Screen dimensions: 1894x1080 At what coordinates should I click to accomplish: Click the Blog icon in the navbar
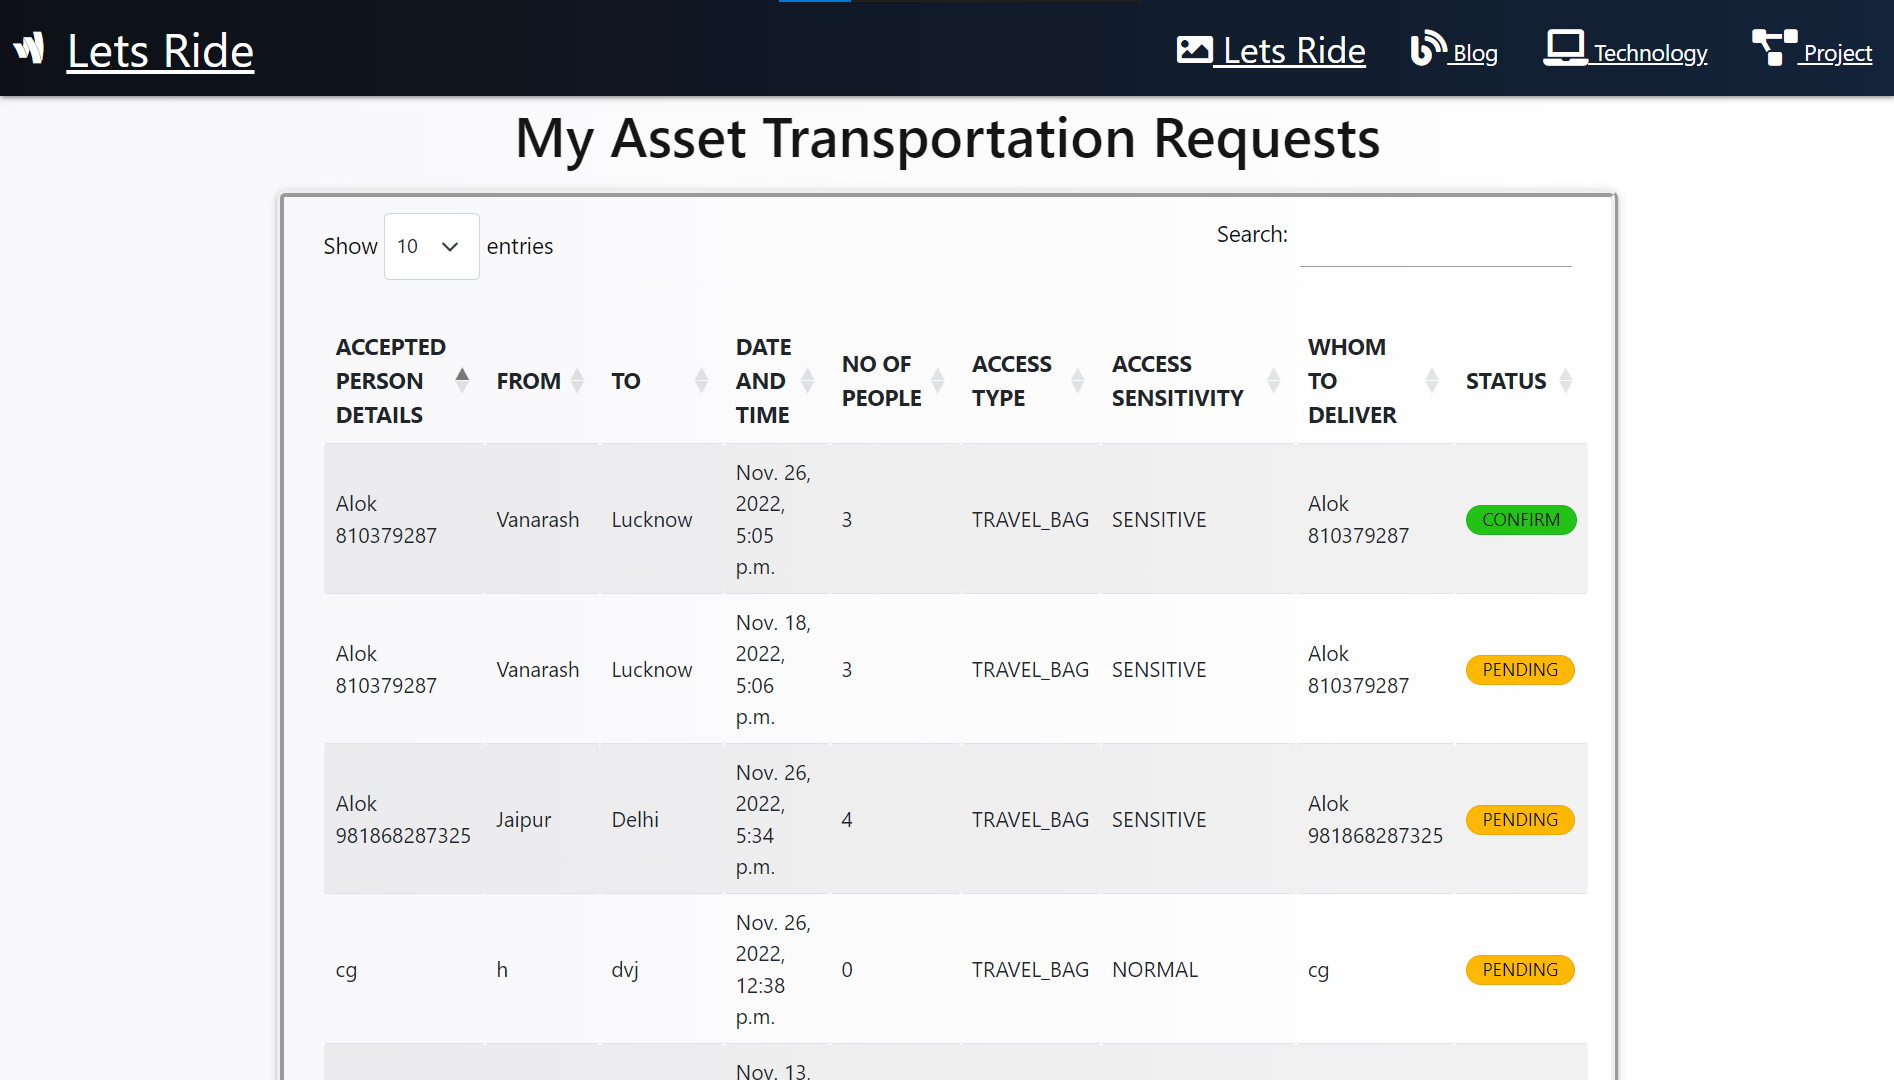1427,47
